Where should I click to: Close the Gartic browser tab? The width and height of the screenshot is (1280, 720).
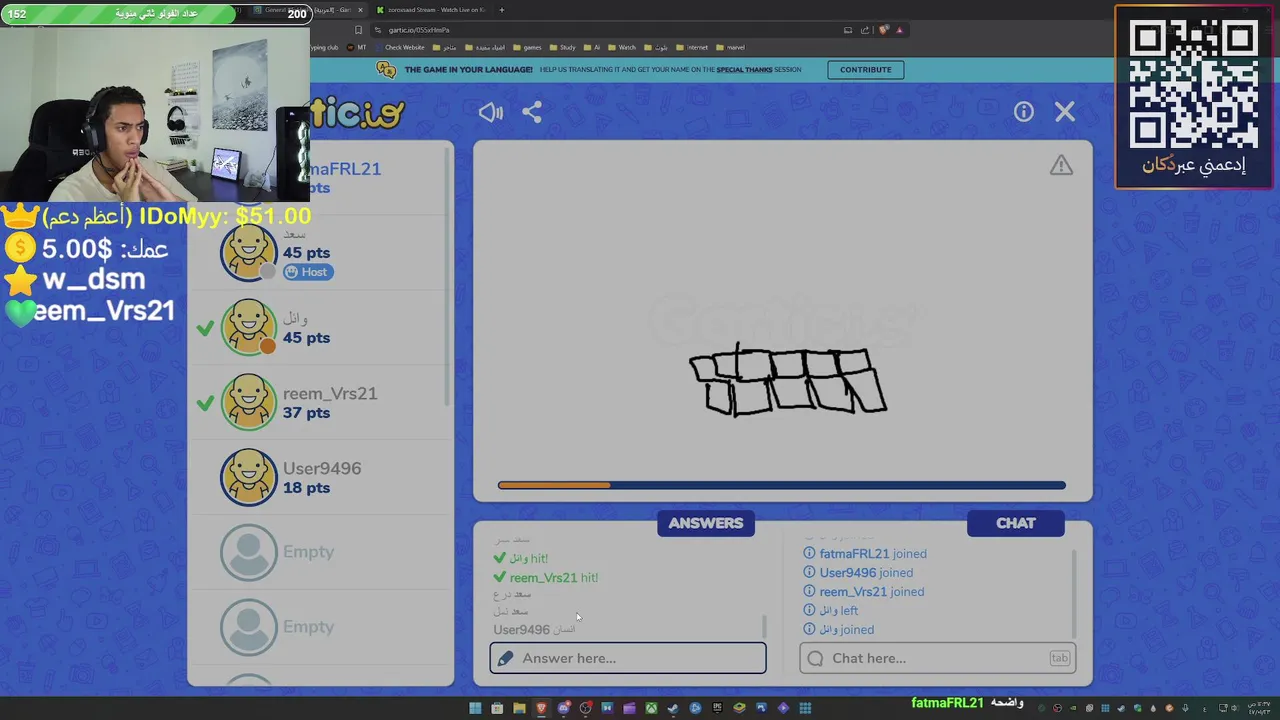pyautogui.click(x=360, y=10)
